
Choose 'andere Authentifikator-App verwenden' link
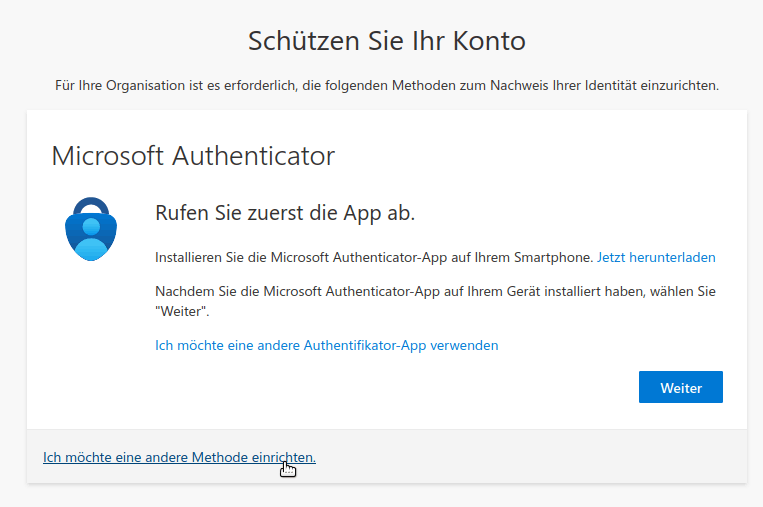click(327, 345)
